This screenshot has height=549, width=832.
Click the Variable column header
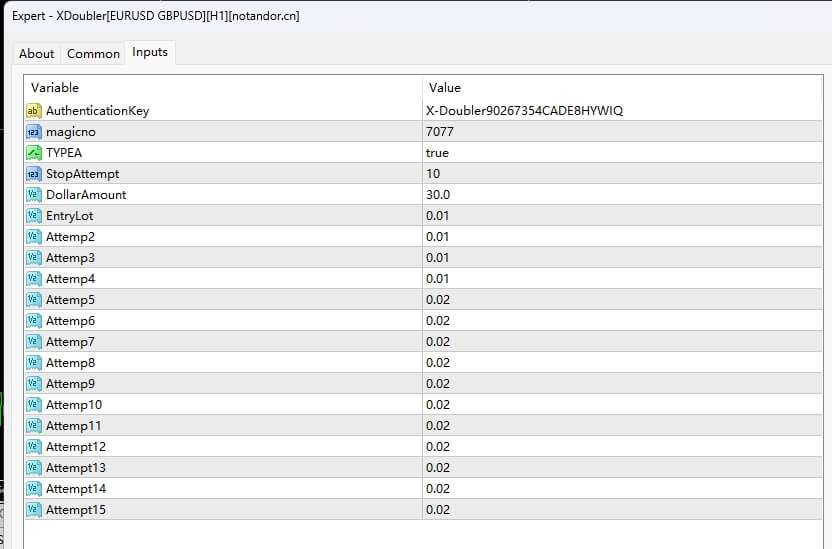click(223, 88)
